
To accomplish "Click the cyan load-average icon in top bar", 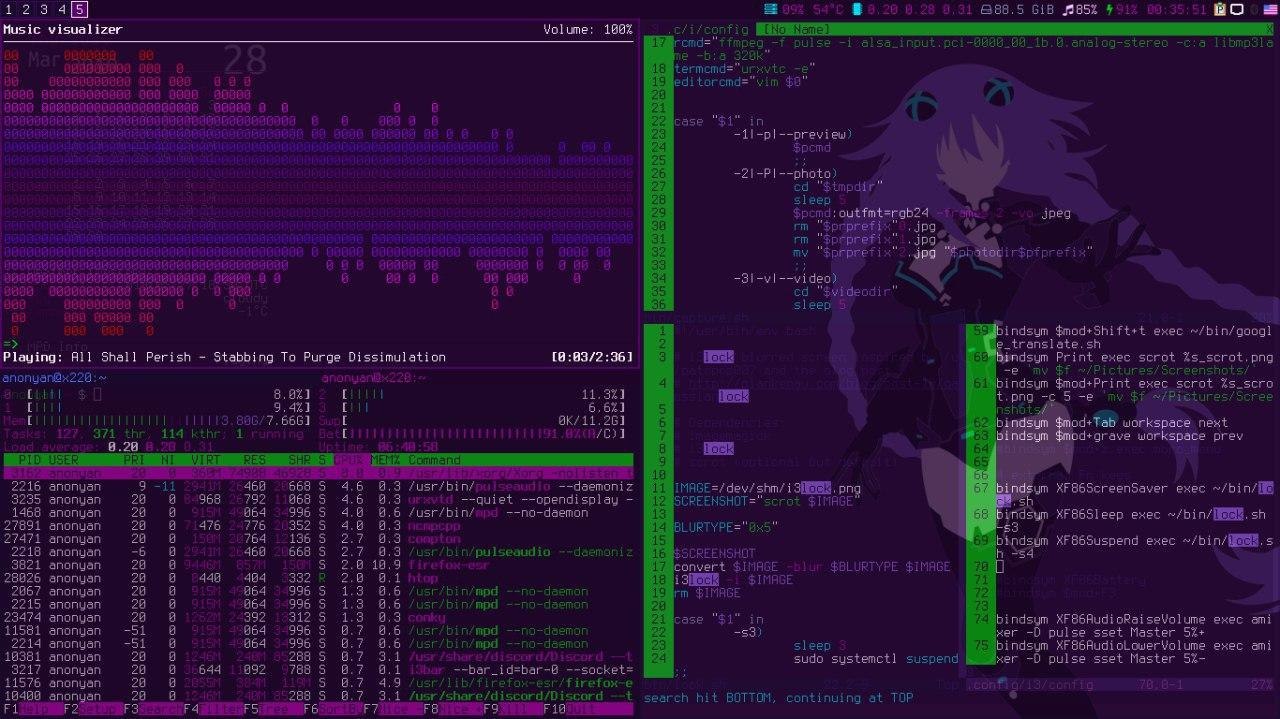I will 855,9.
